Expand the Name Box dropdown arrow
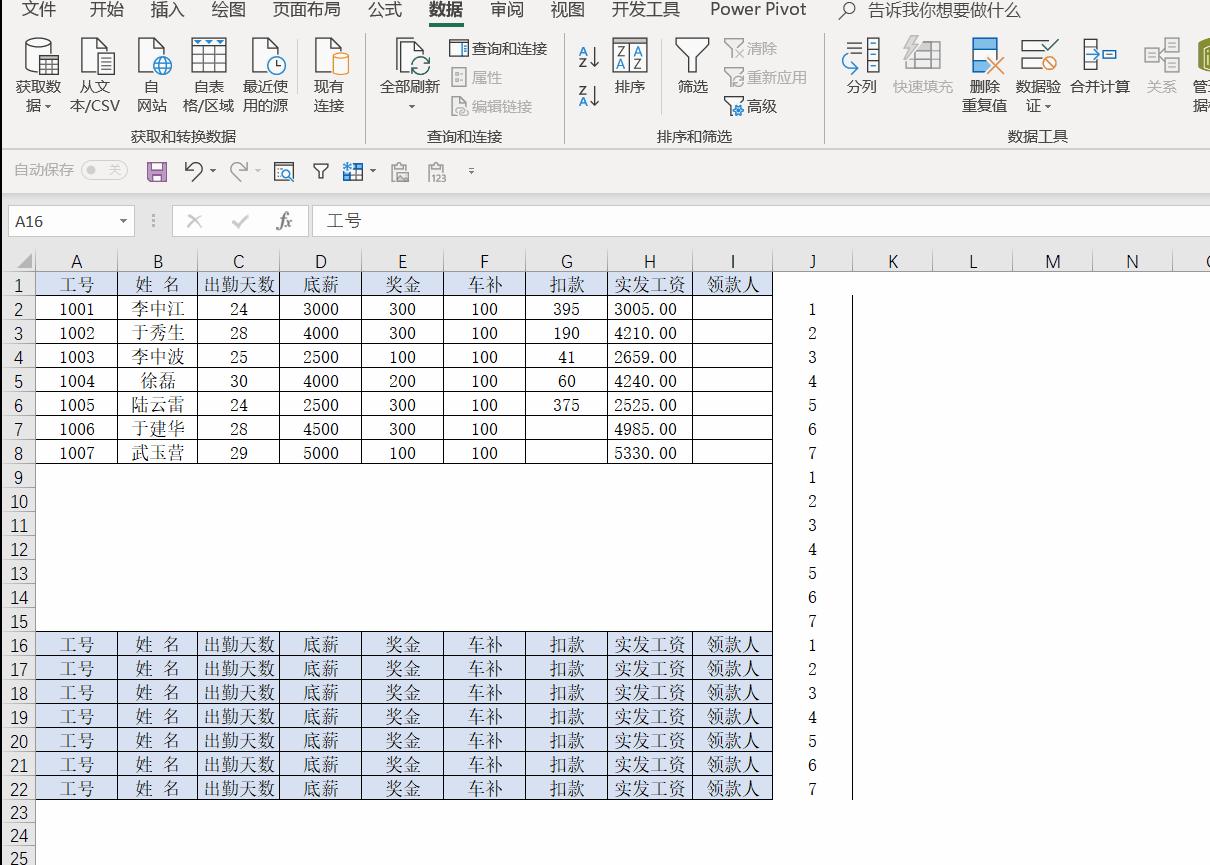The height and width of the screenshot is (865, 1210). 124,221
